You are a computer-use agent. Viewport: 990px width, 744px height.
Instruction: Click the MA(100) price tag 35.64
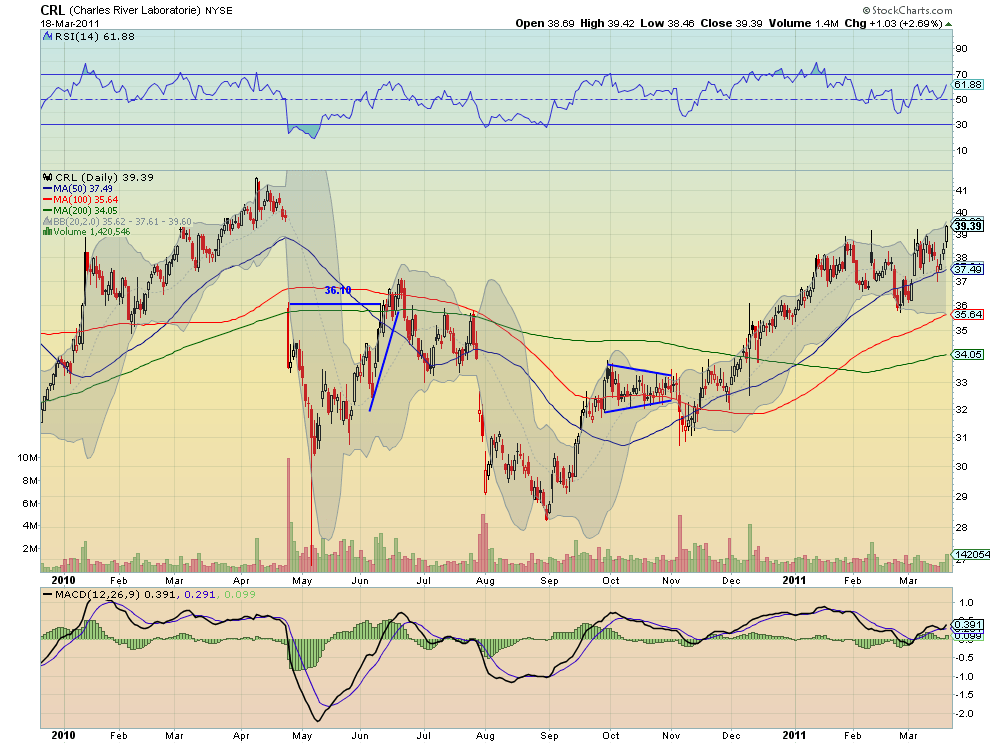[968, 315]
